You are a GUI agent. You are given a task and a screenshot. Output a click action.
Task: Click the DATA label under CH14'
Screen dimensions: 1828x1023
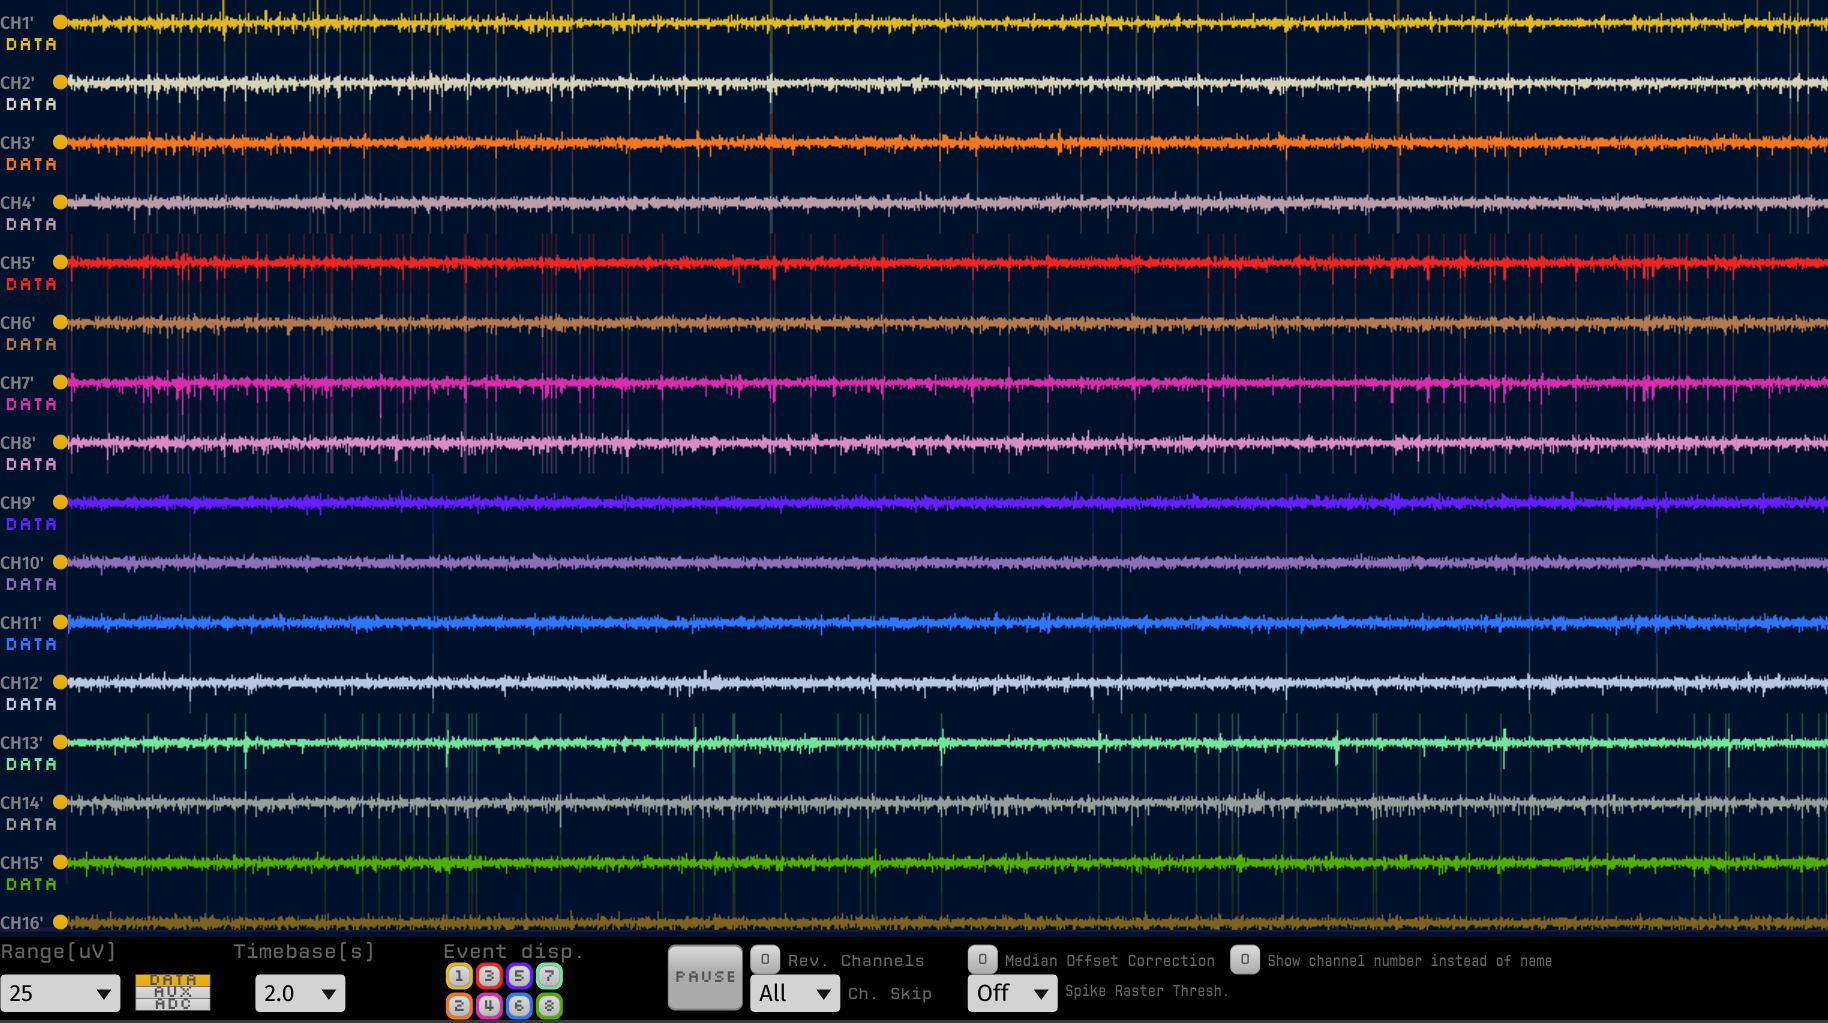(x=31, y=824)
